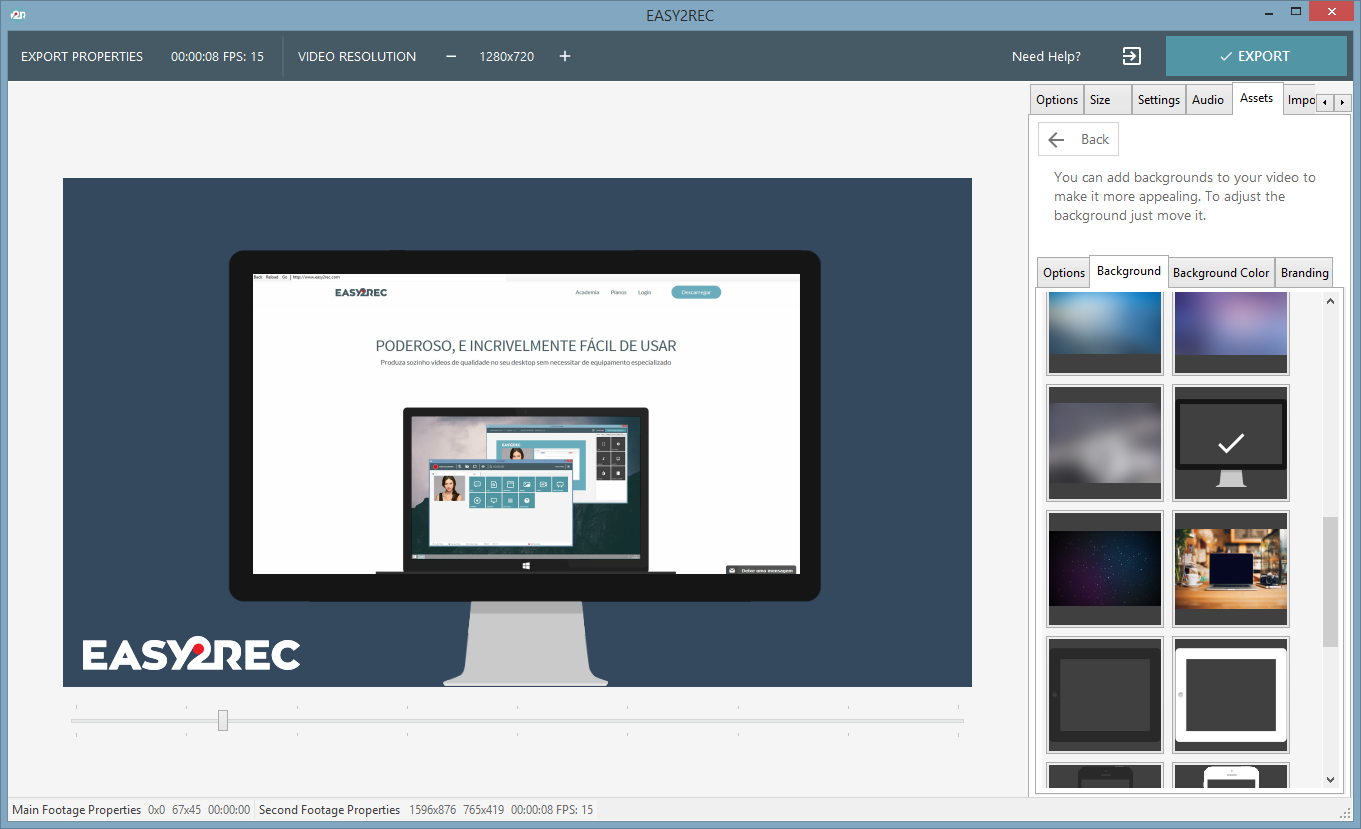Image resolution: width=1361 pixels, height=829 pixels.
Task: Choose the blue blurred background thumbnail
Action: coord(1105,333)
